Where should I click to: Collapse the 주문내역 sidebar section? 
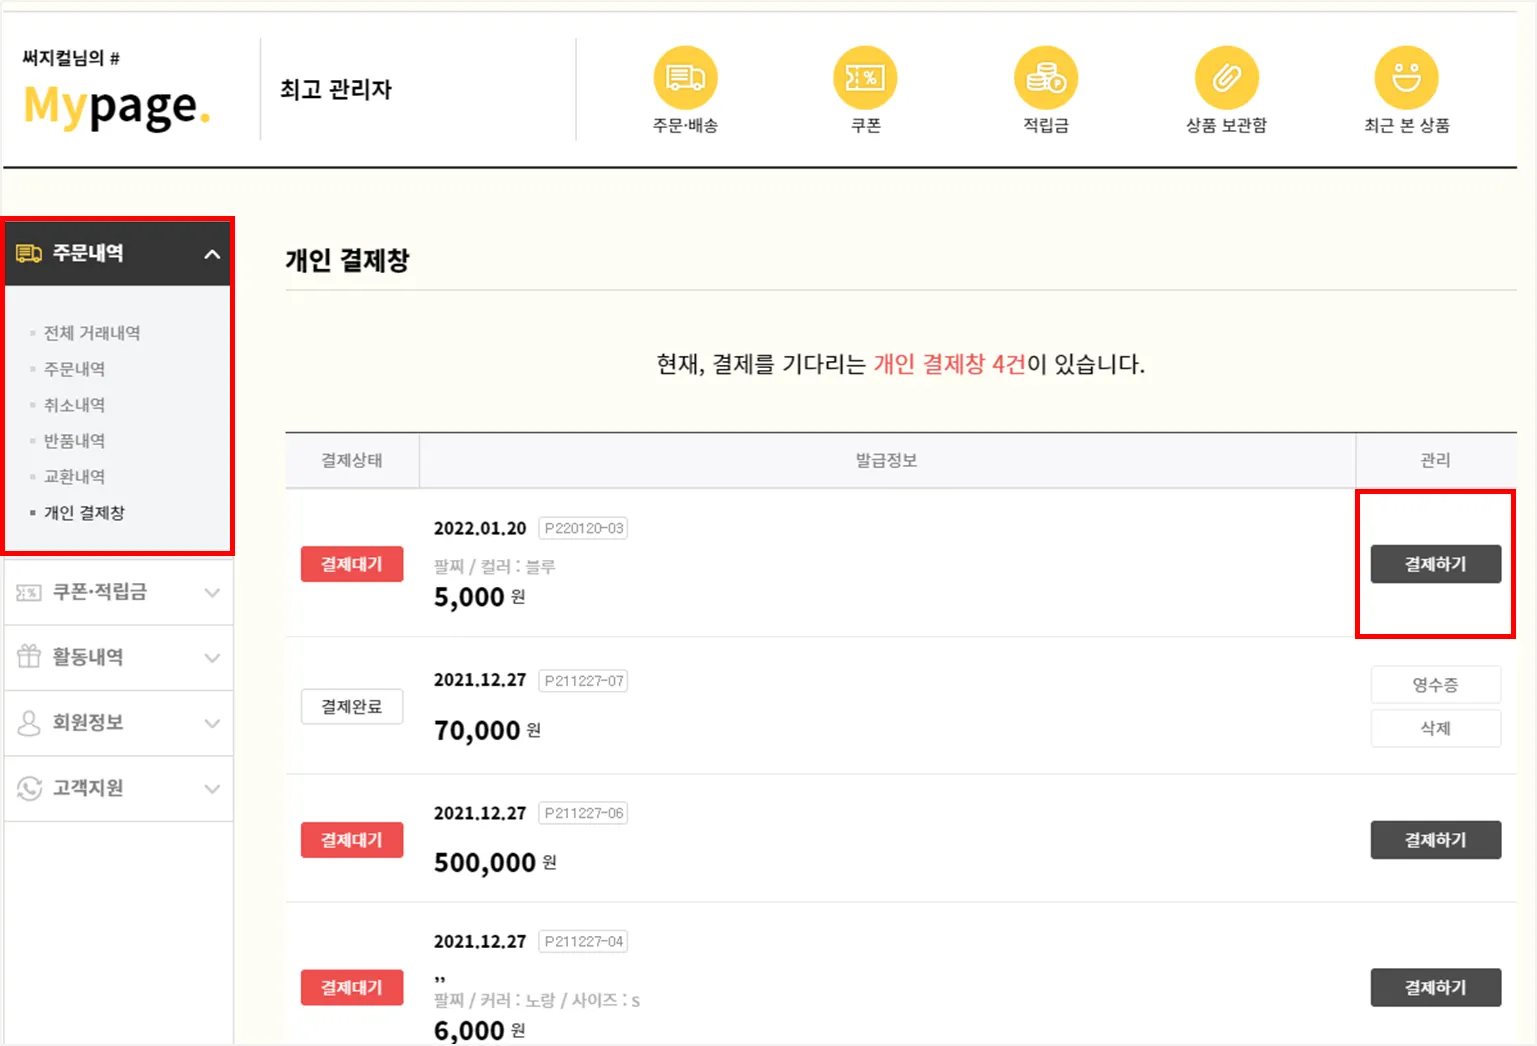pyautogui.click(x=212, y=254)
